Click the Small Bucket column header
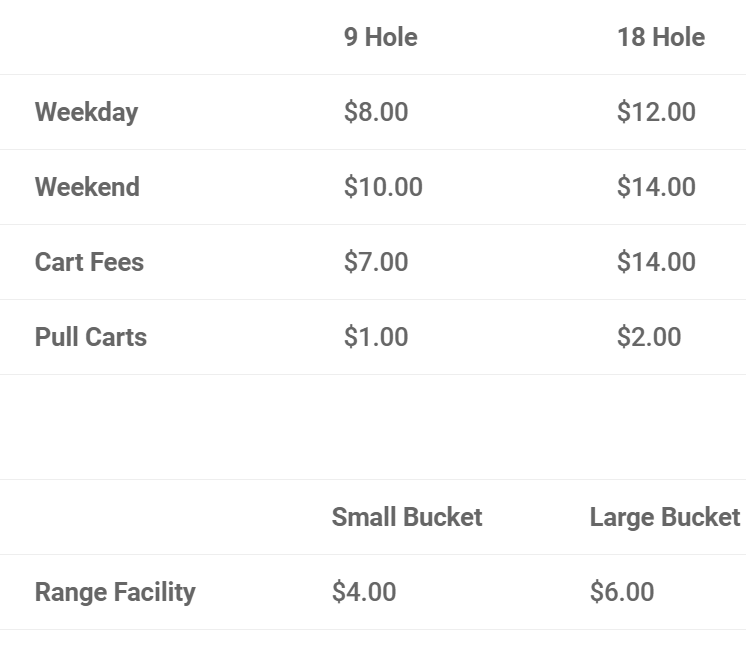Screen dimensions: 746x647 tap(407, 517)
